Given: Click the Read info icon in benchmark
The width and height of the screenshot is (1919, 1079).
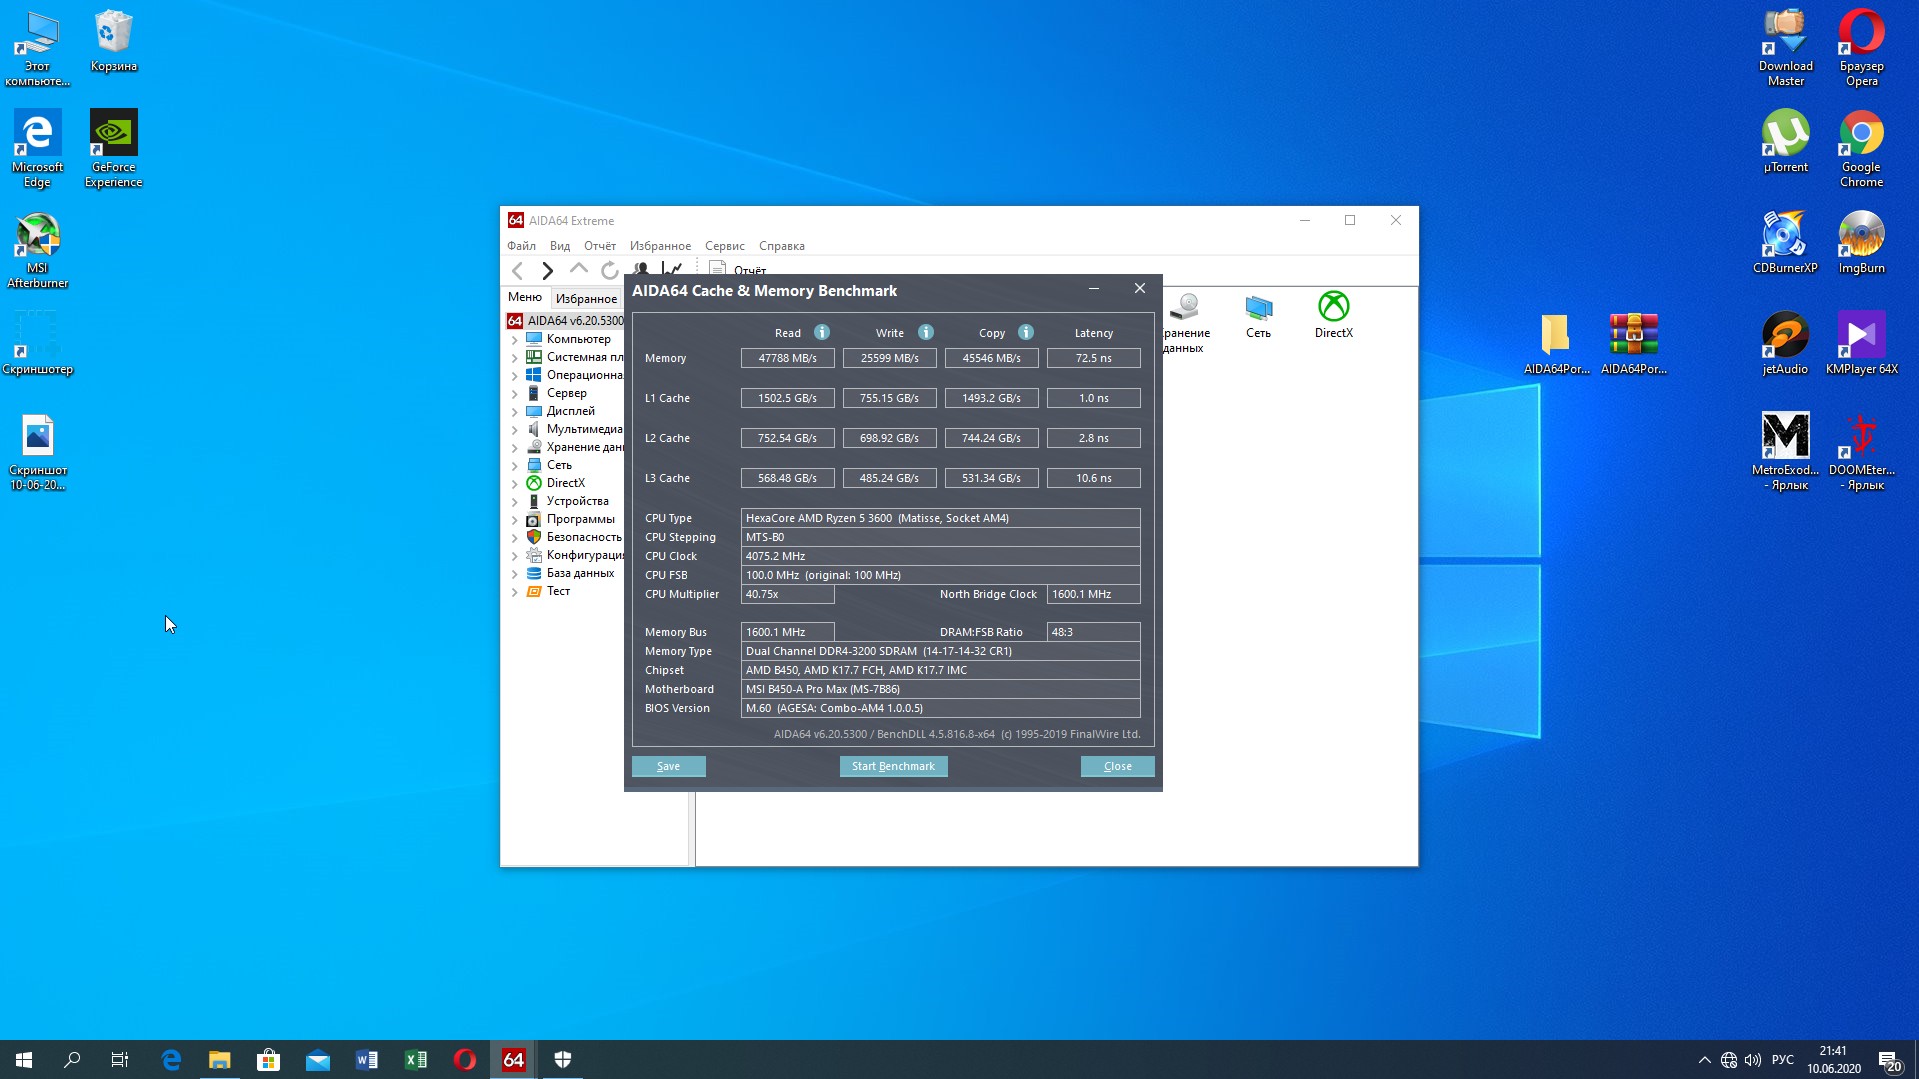Looking at the screenshot, I should pos(821,332).
